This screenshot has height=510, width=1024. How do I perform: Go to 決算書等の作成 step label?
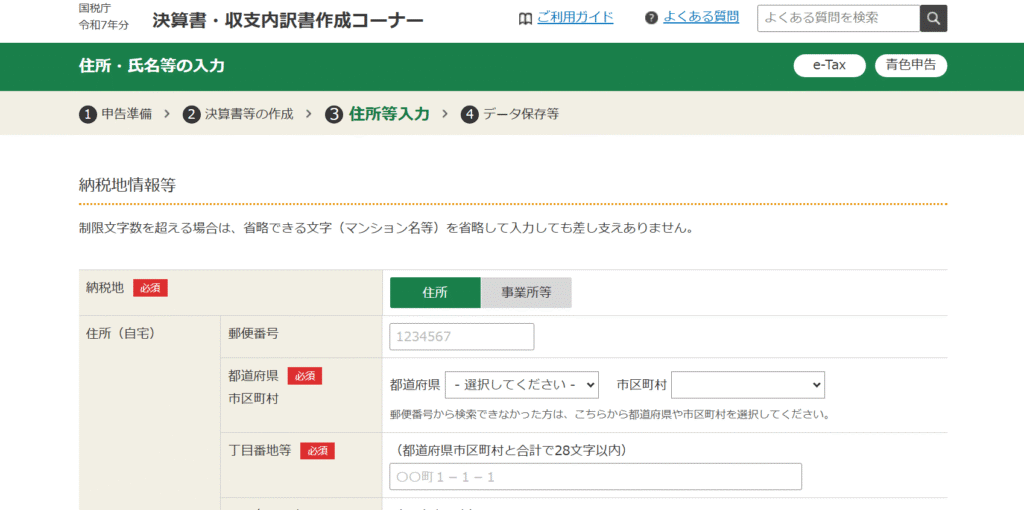click(249, 114)
